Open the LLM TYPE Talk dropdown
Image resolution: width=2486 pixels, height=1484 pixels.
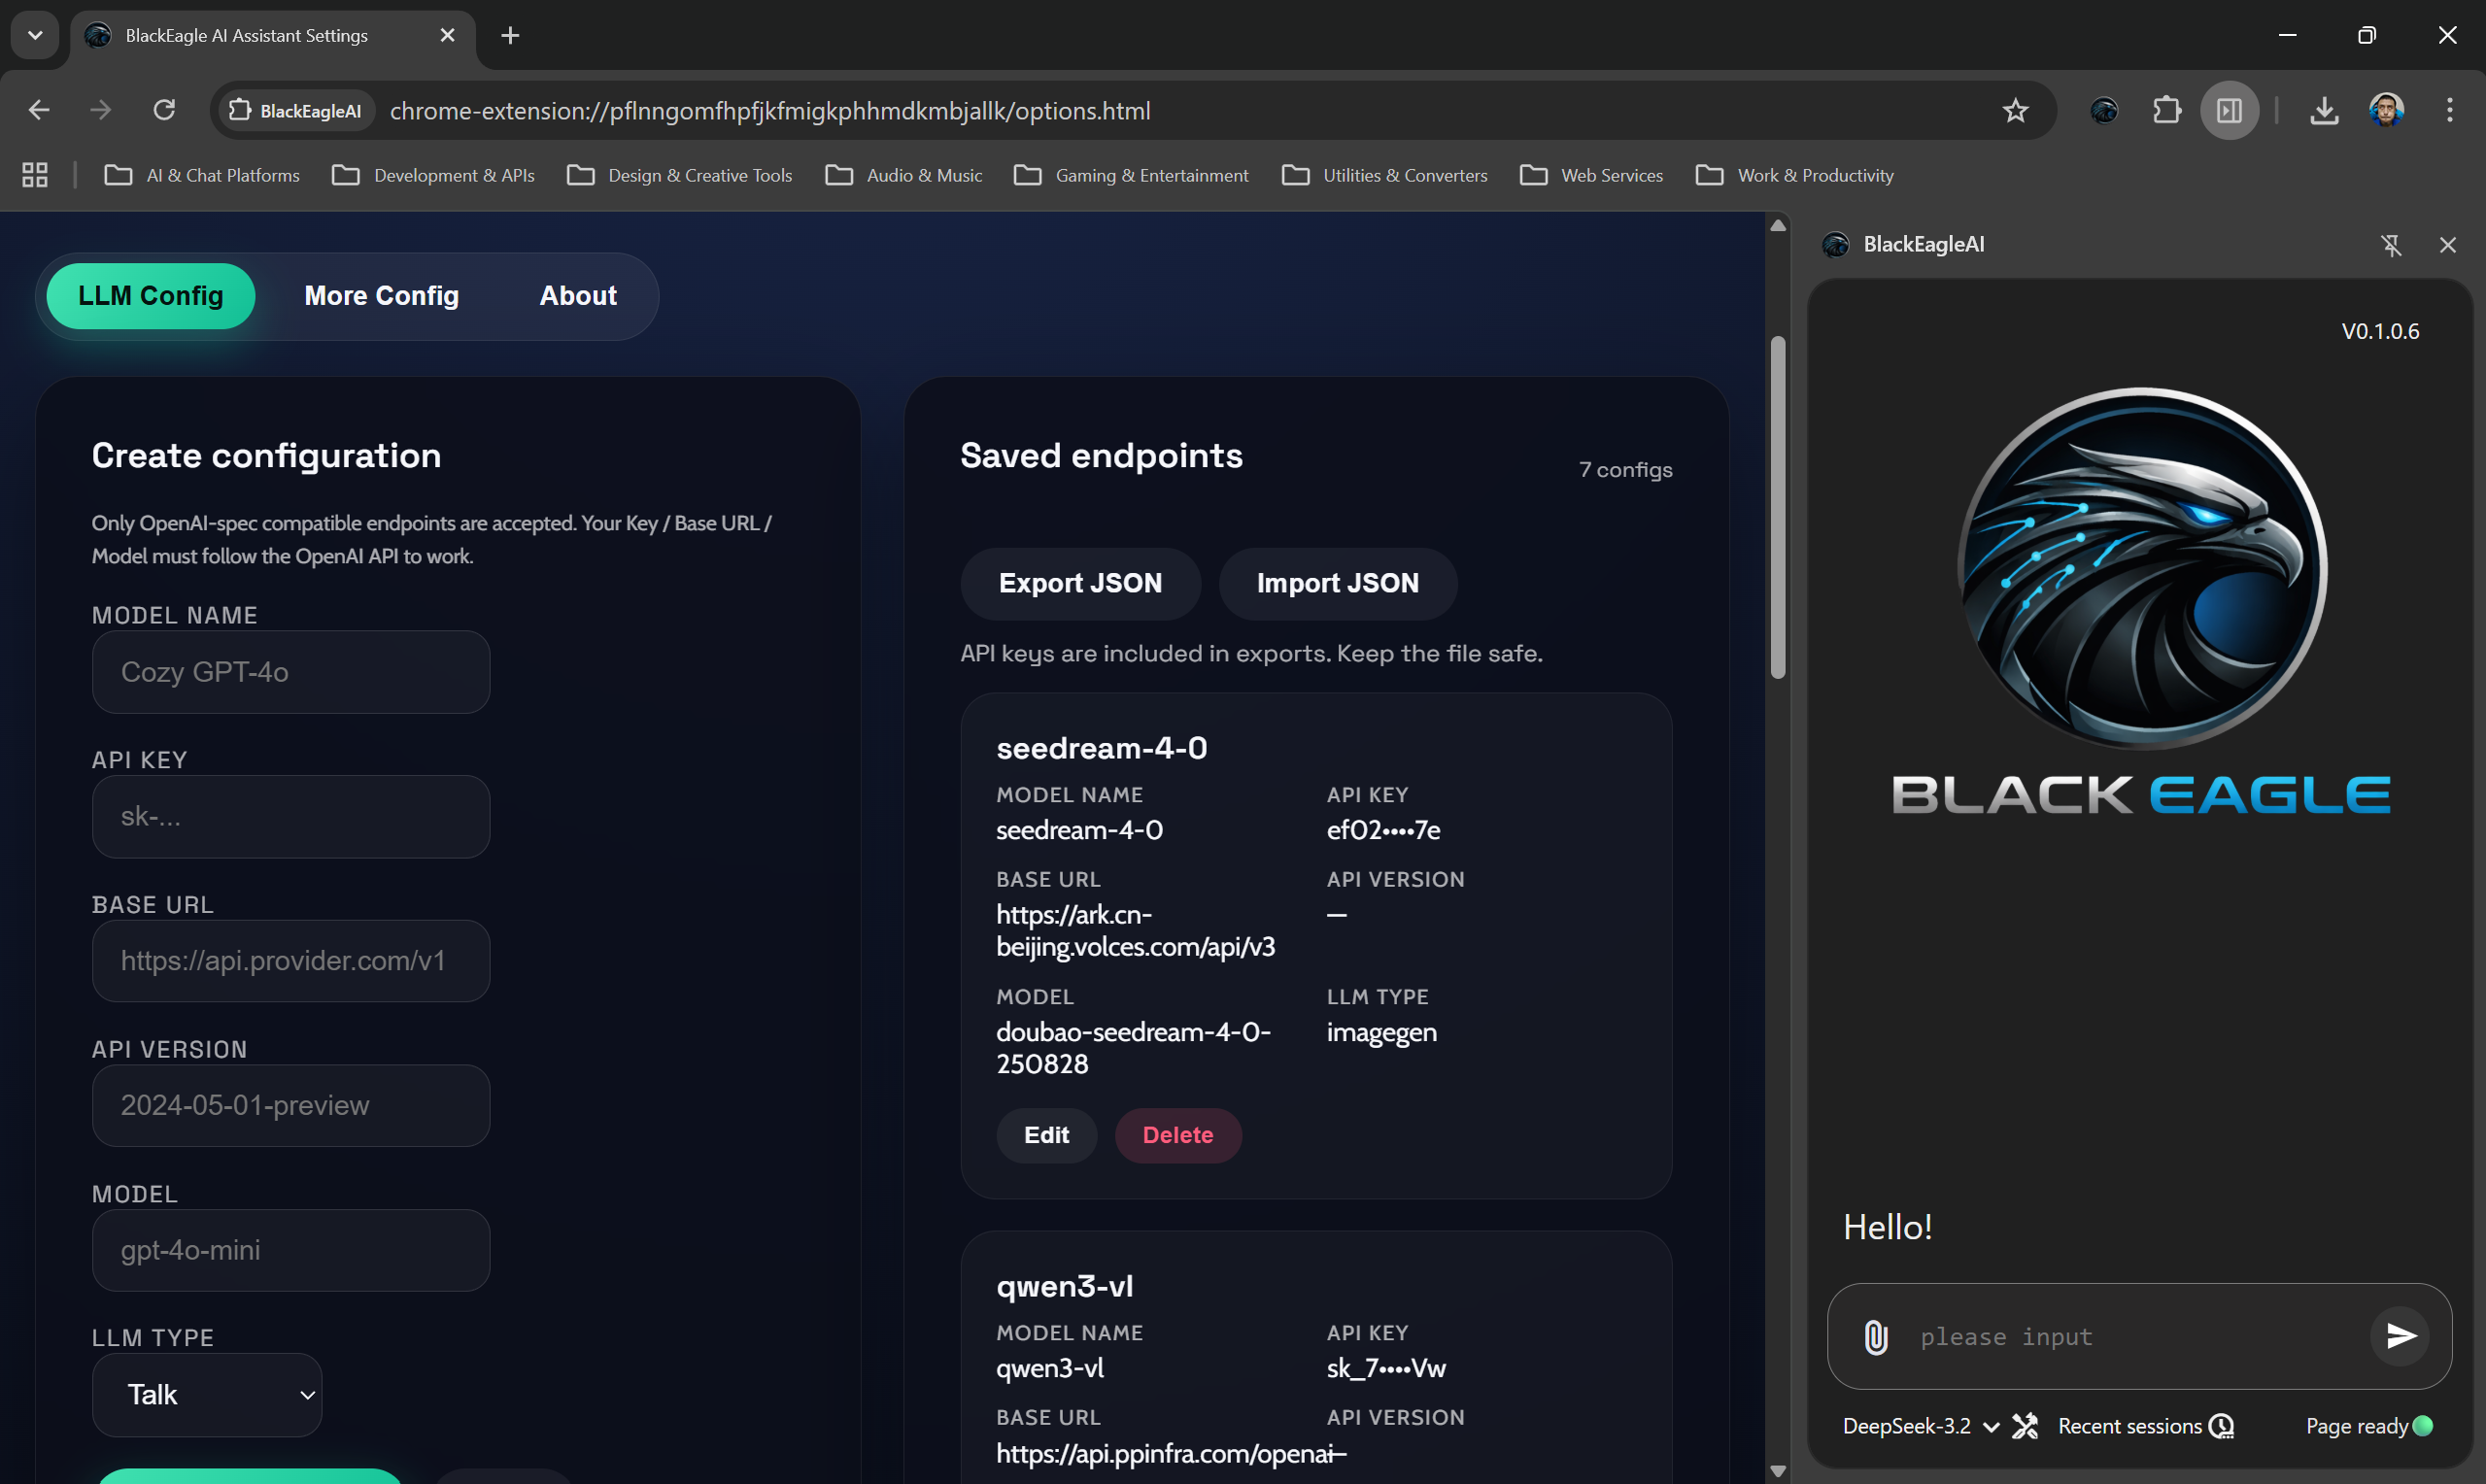click(x=206, y=1394)
